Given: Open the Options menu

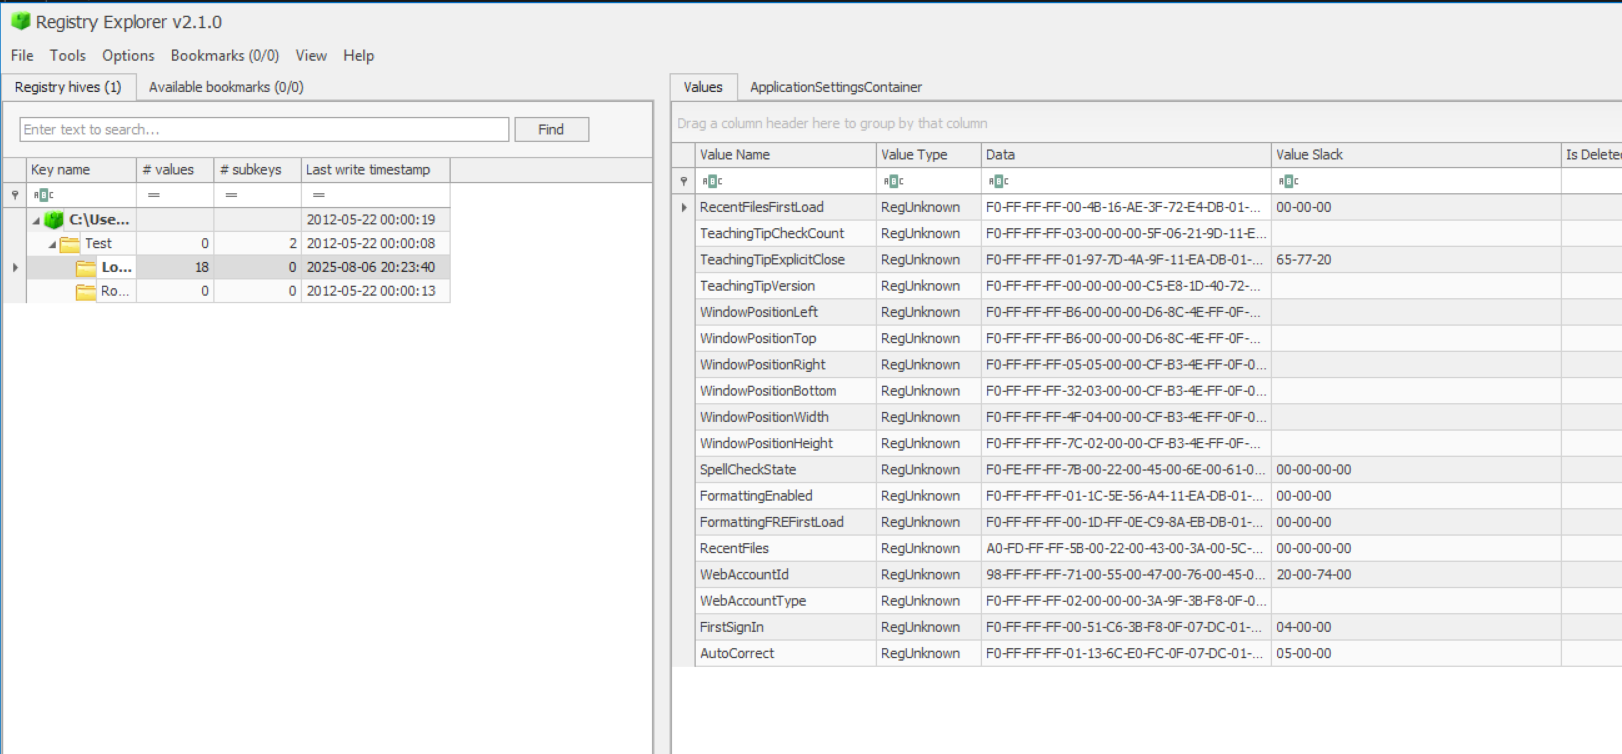Looking at the screenshot, I should click(x=128, y=56).
